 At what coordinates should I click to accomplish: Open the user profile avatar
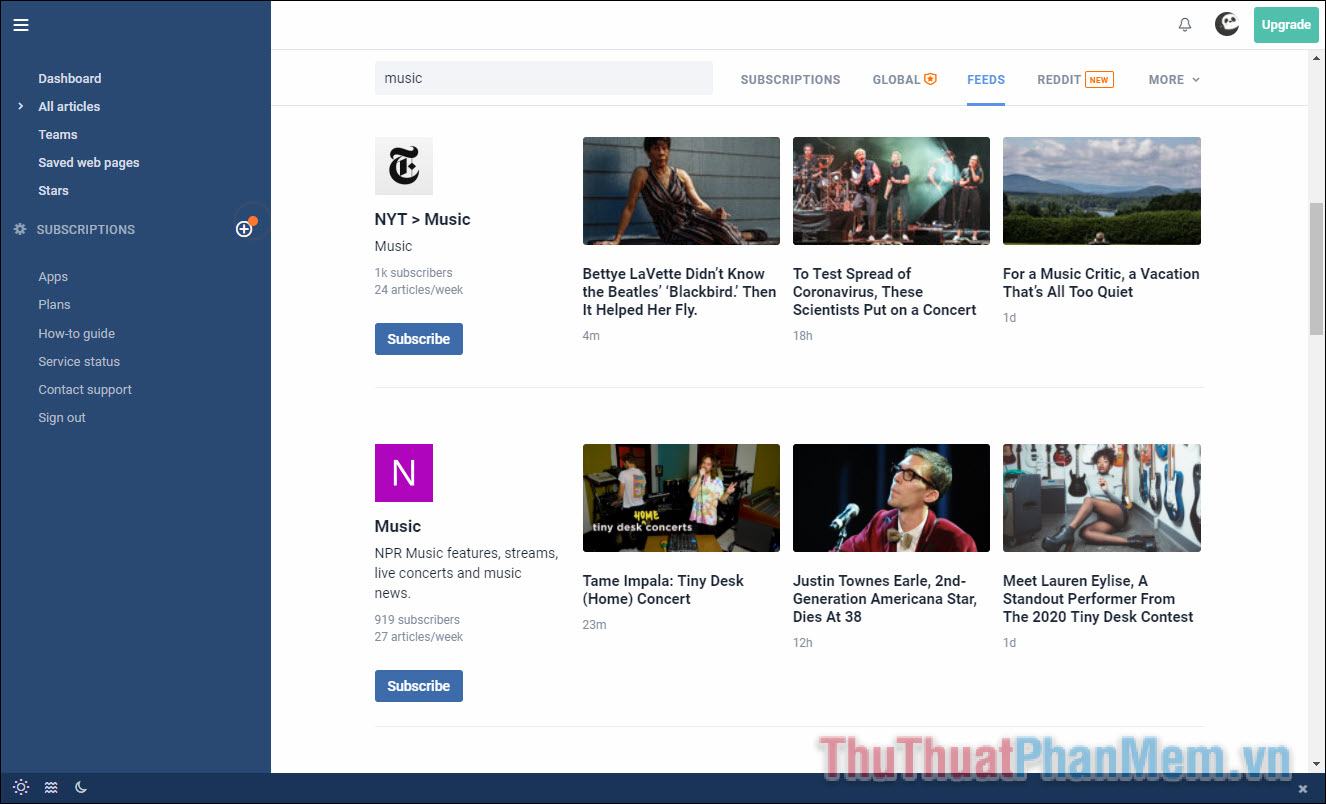[1227, 24]
